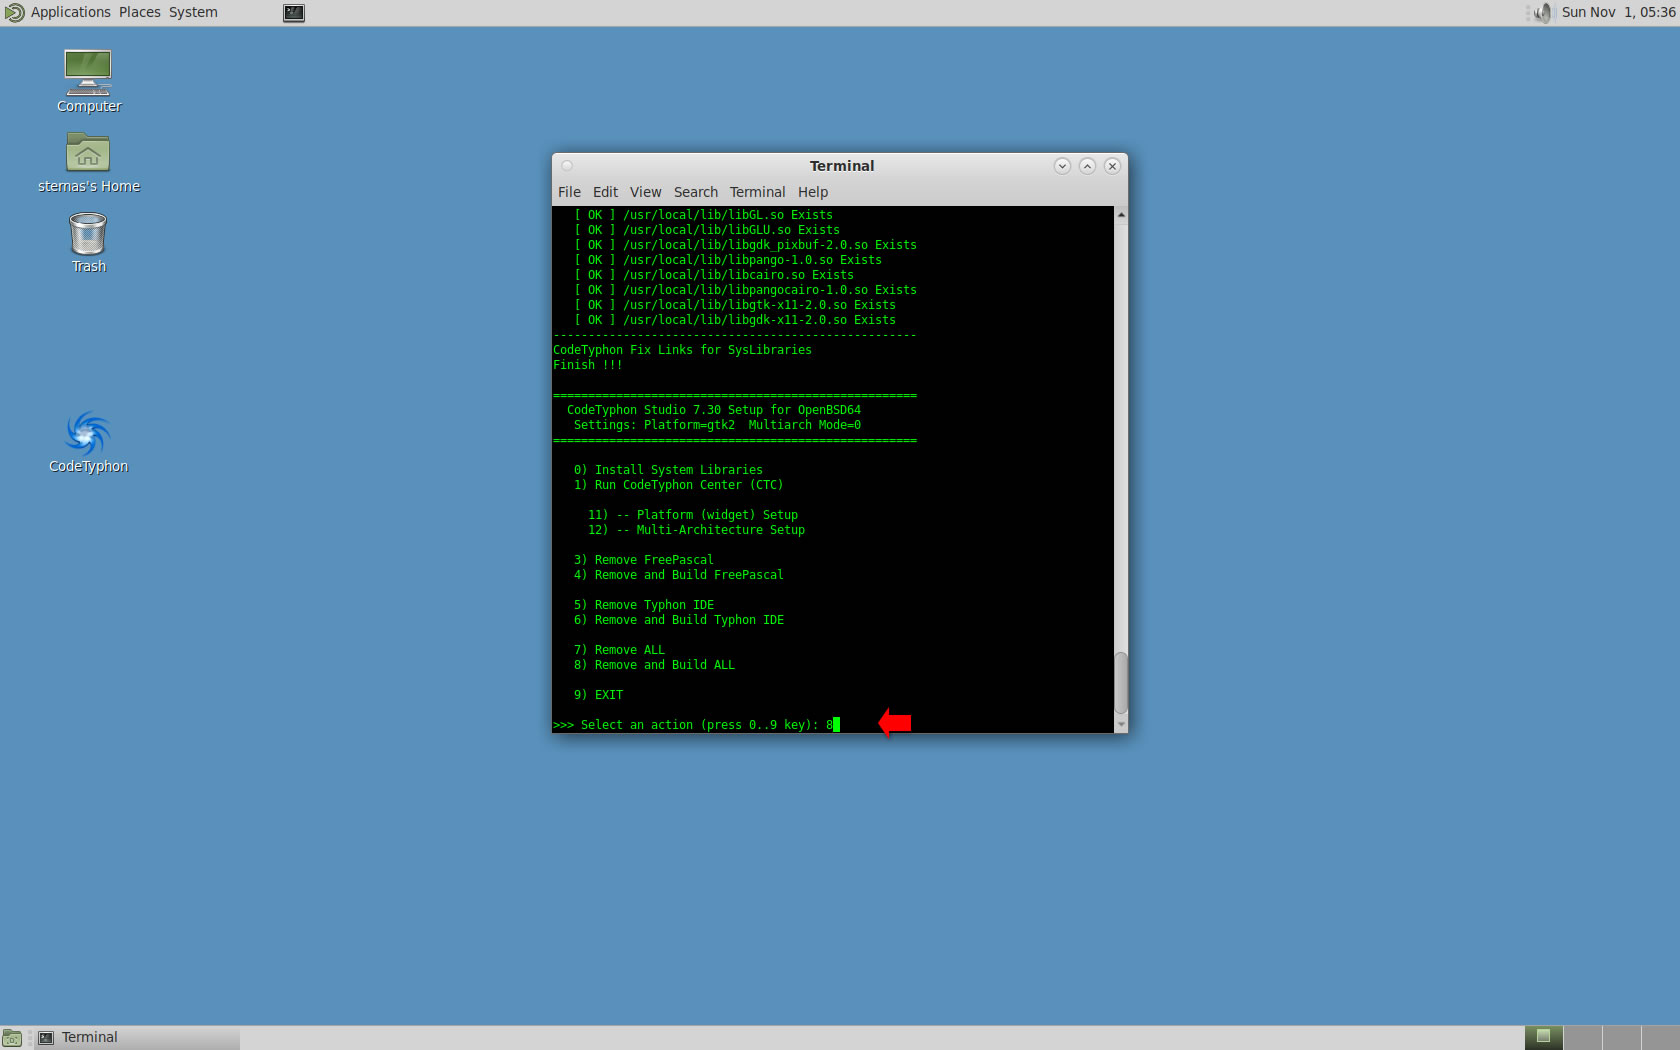Click the terminal scrollbar thumb
This screenshot has height=1050, width=1680.
click(1121, 683)
